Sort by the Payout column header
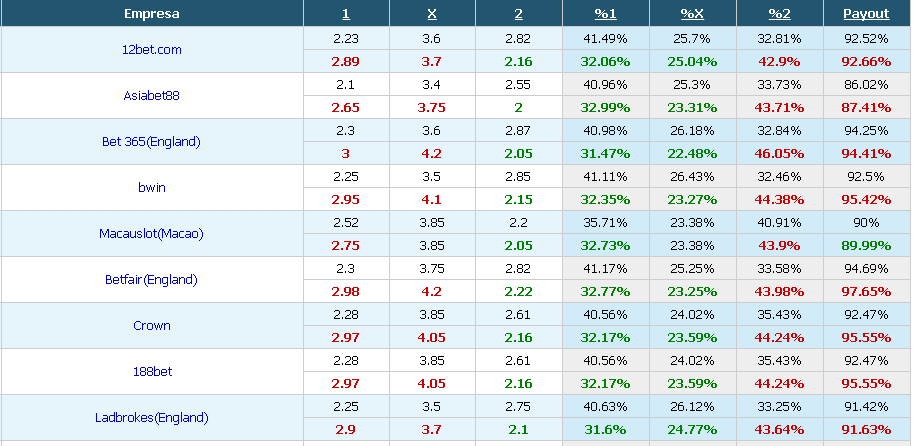Image resolution: width=914 pixels, height=446 pixels. pyautogui.click(x=866, y=14)
